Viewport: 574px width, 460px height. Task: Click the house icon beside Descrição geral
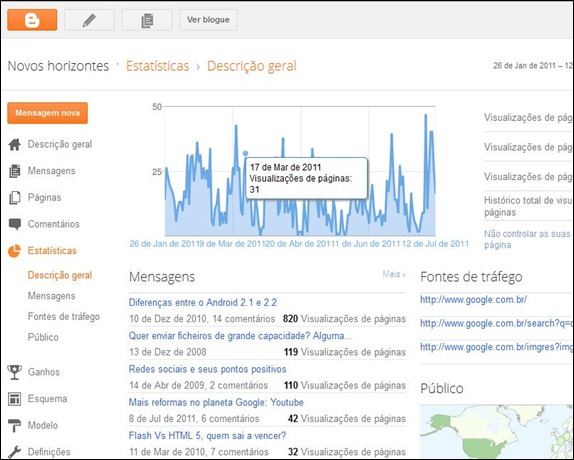(15, 144)
